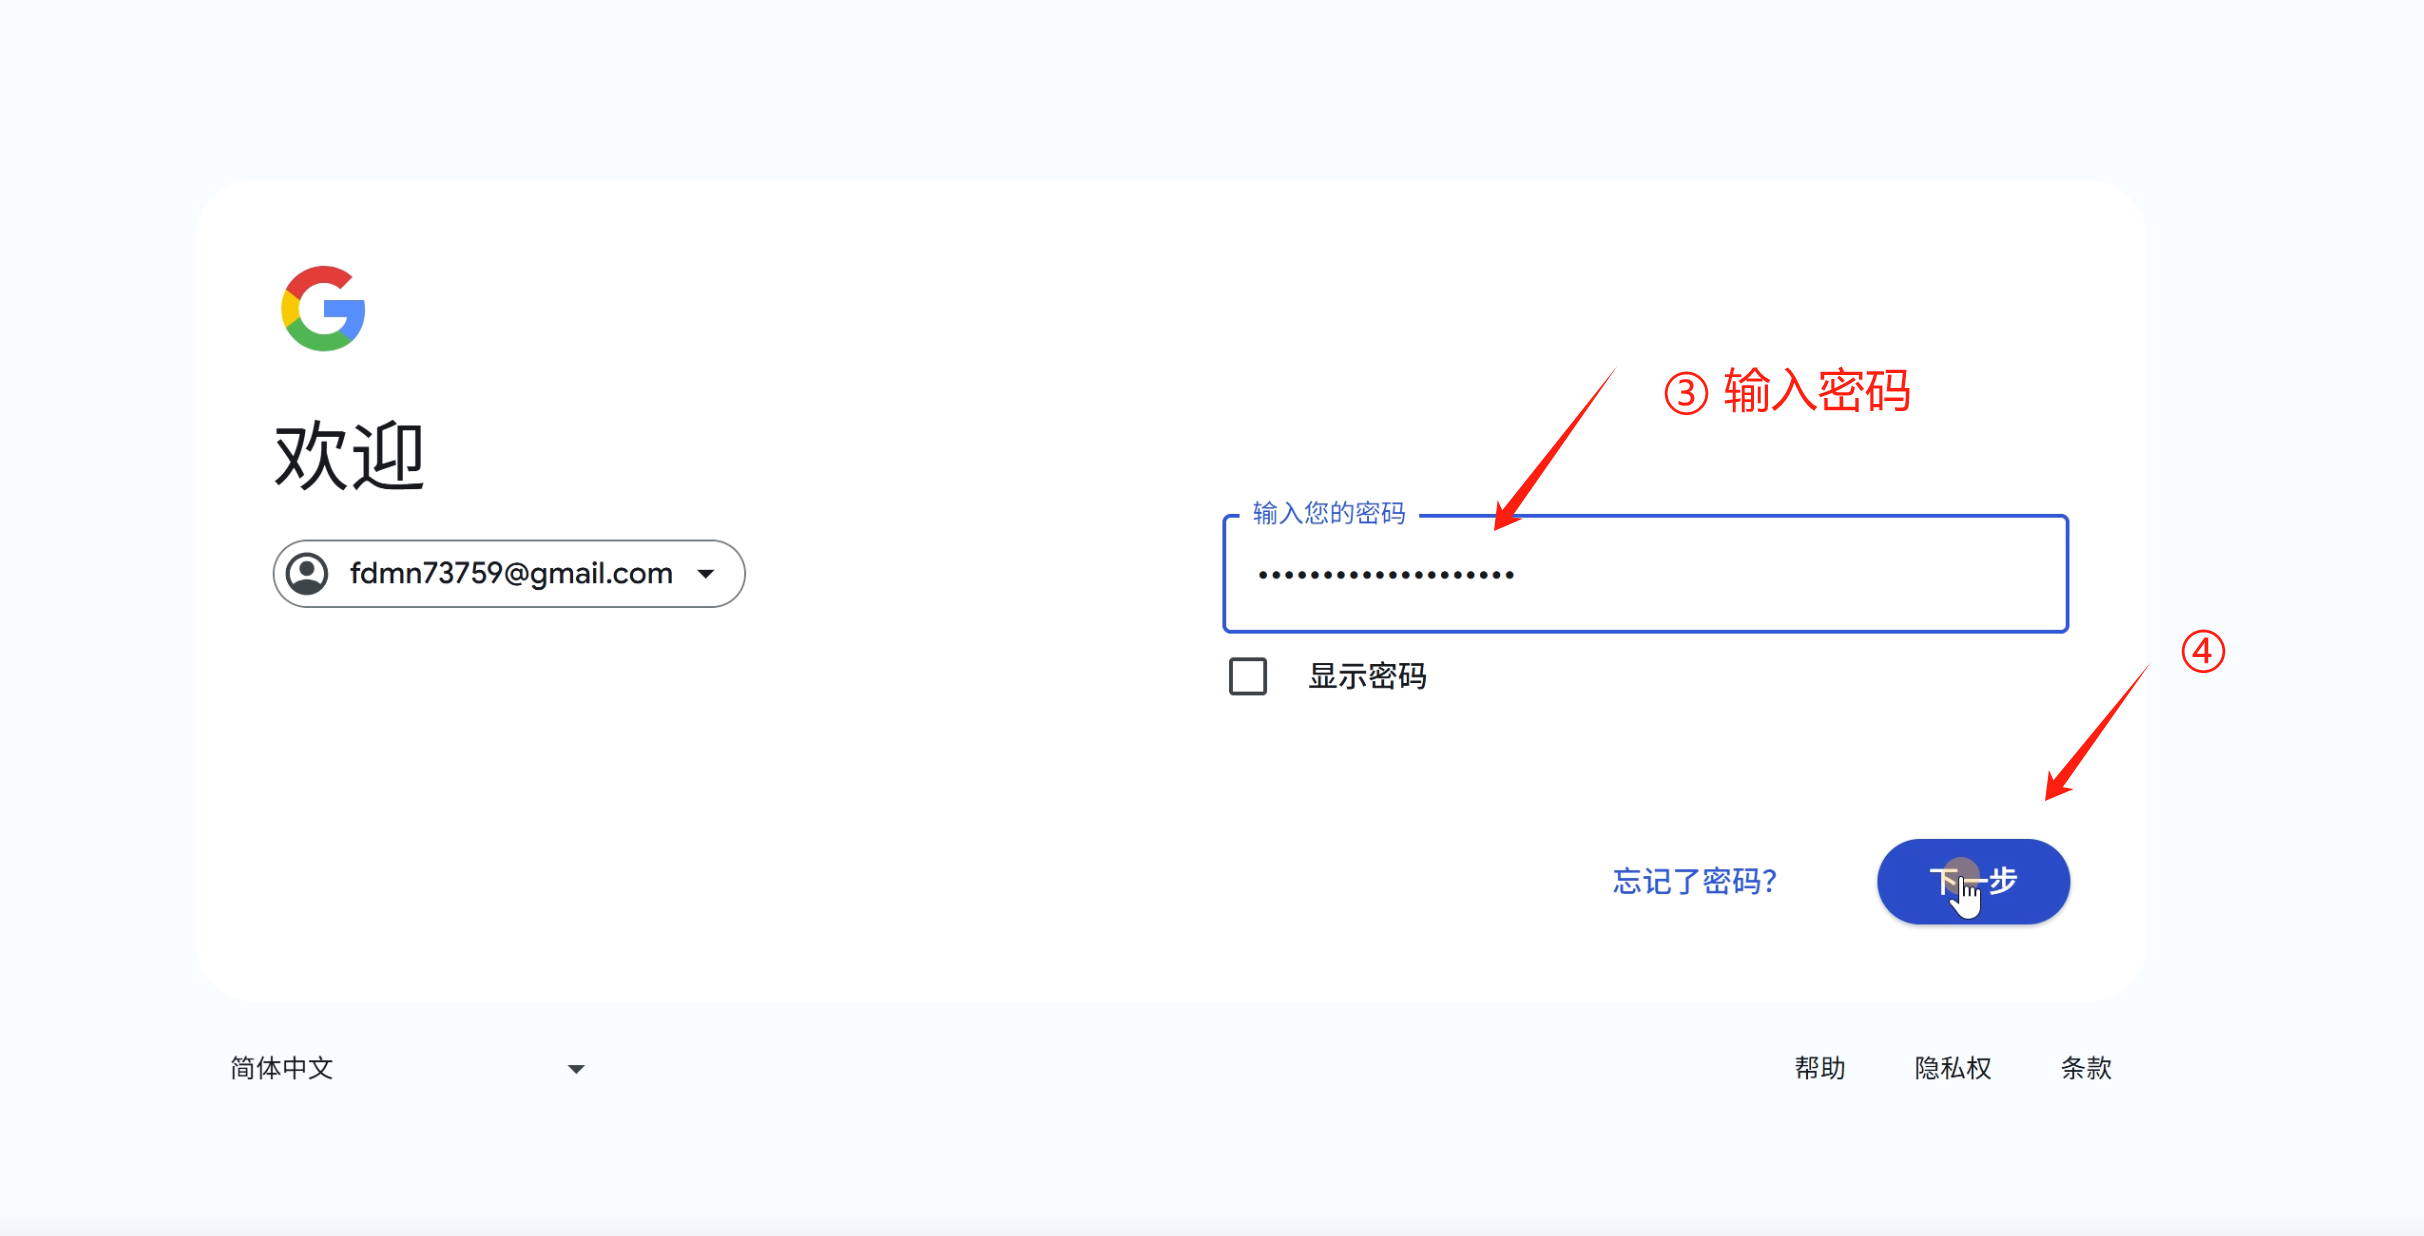Open the 隐私权 footer link

[x=1953, y=1068]
